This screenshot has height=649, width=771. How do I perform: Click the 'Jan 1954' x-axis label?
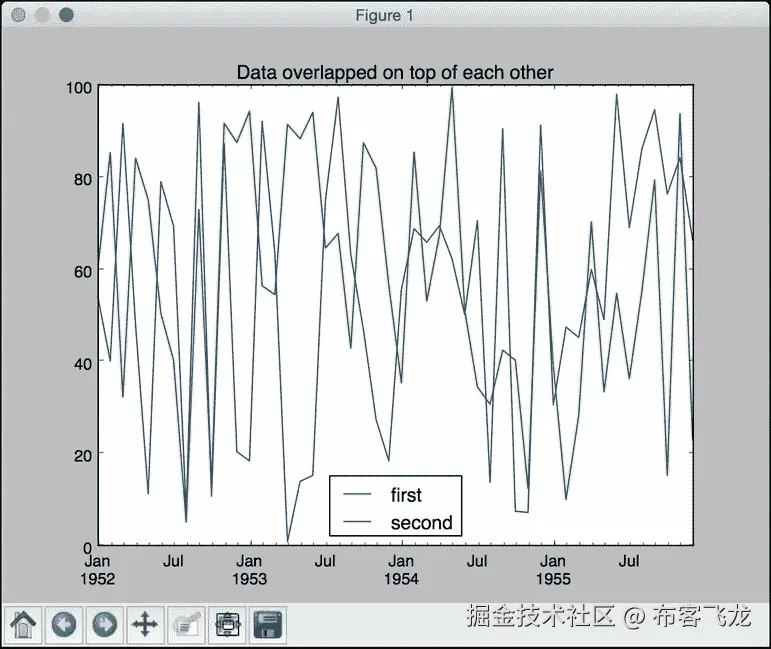click(x=401, y=570)
